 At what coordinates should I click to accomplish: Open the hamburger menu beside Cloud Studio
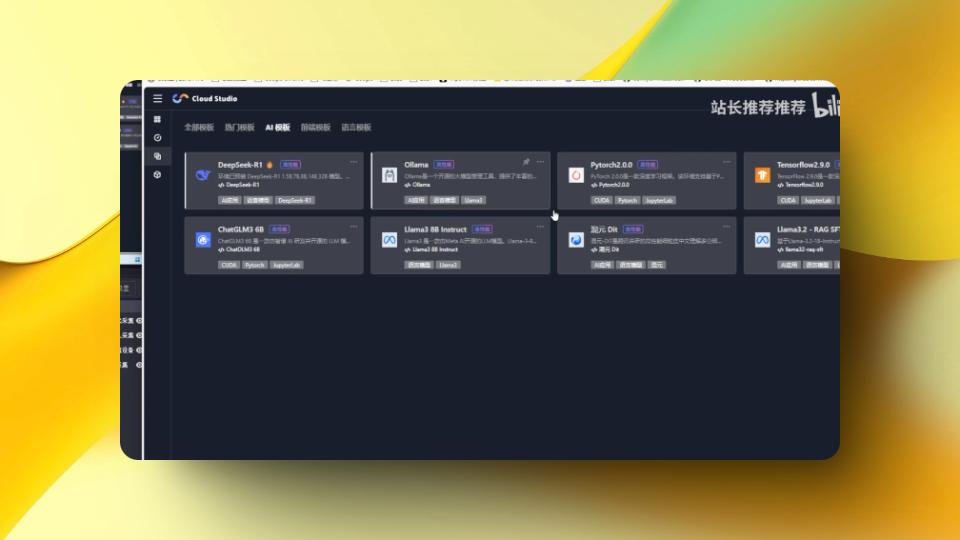pos(157,98)
